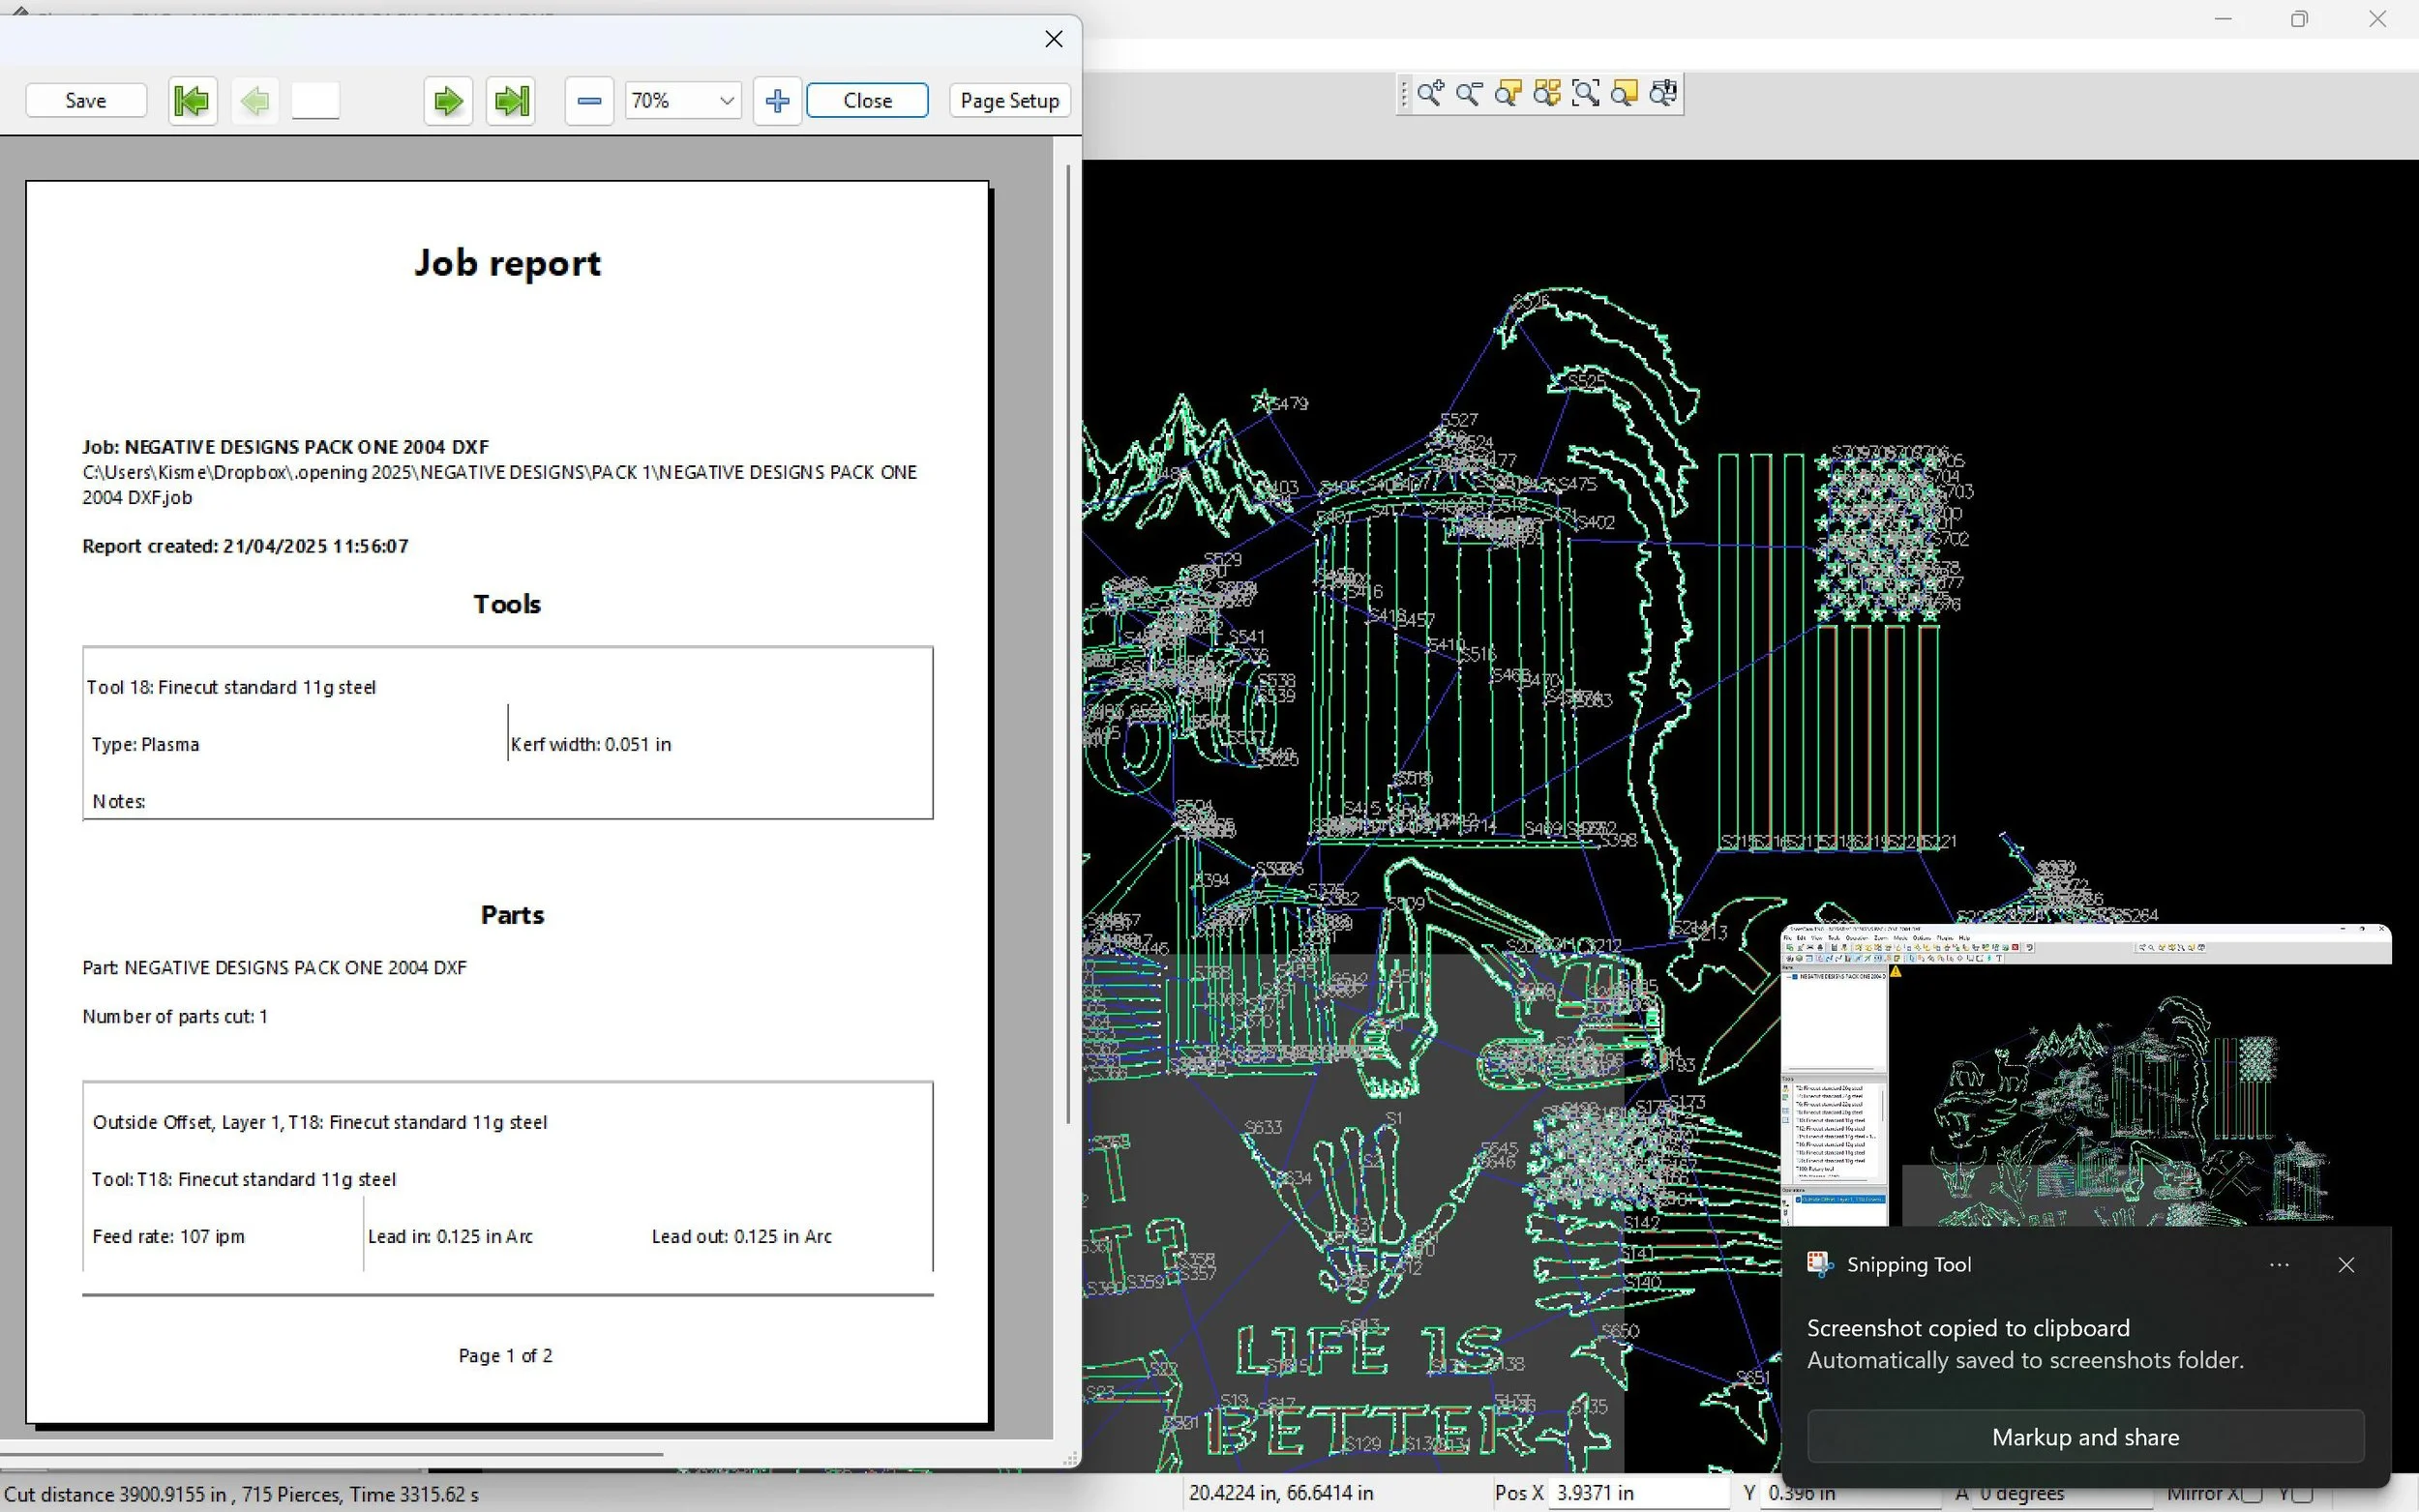The width and height of the screenshot is (2419, 1512).
Task: Toggle the Mirror X checkbox
Action: (2252, 1494)
